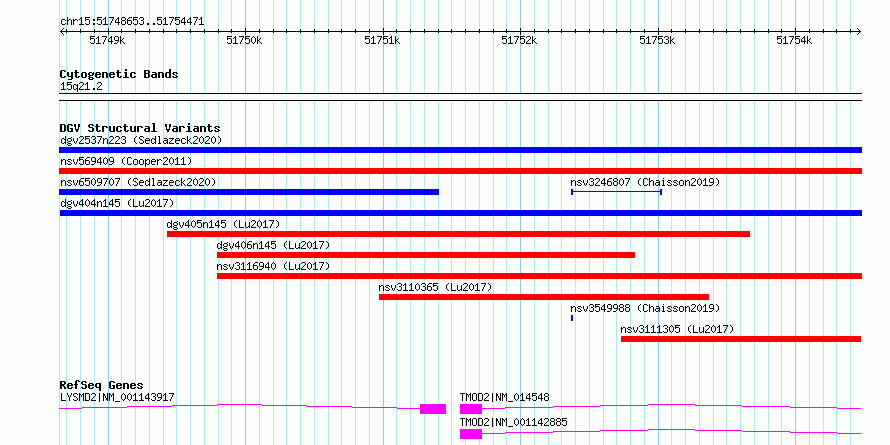Click the red nsv3116940 variant bar
The width and height of the screenshot is (890, 445).
539,276
